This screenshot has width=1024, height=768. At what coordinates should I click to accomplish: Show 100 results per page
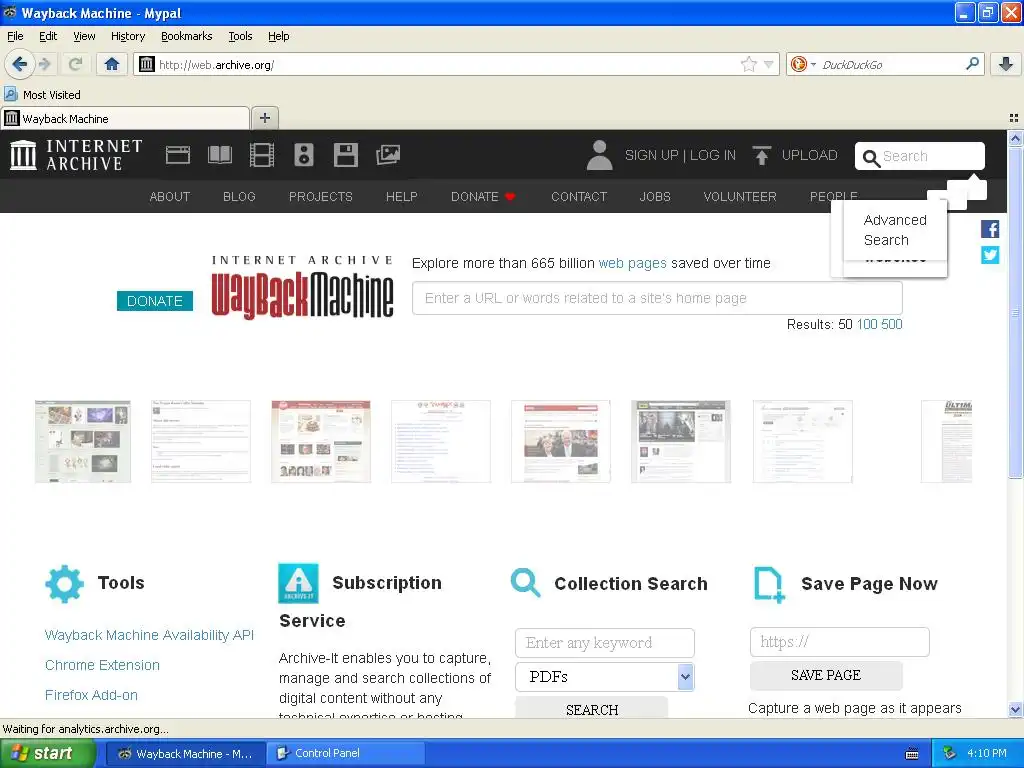click(867, 325)
